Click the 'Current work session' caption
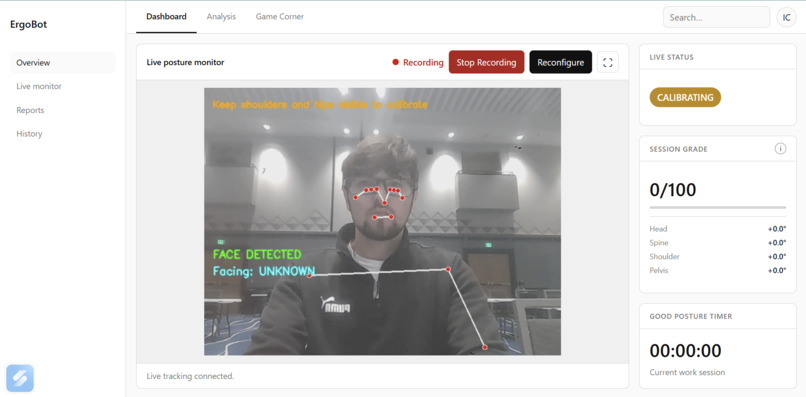This screenshot has height=397, width=806. (x=687, y=372)
